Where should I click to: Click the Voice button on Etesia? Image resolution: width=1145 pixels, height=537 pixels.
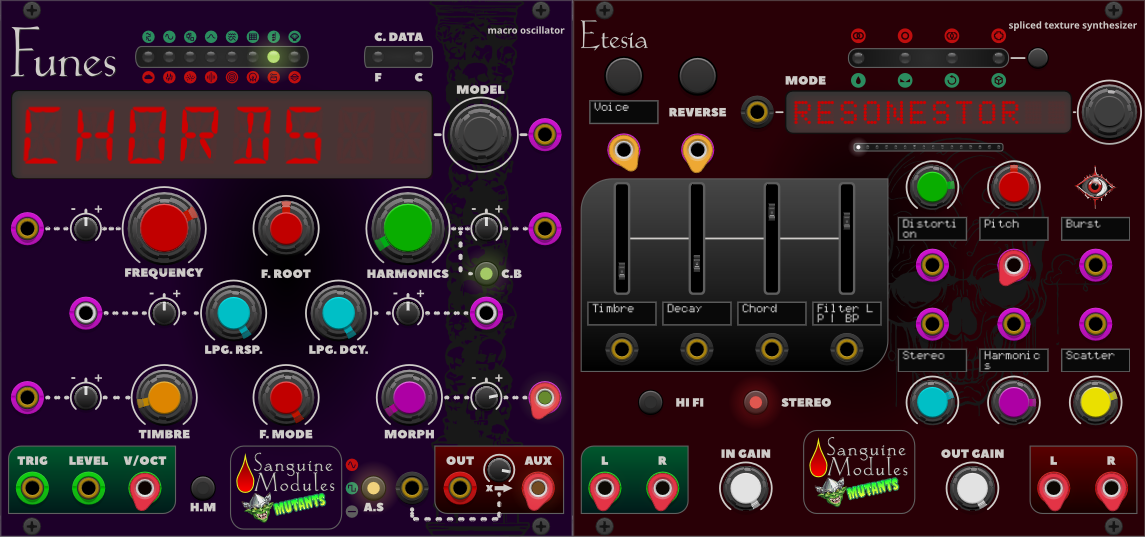click(624, 74)
